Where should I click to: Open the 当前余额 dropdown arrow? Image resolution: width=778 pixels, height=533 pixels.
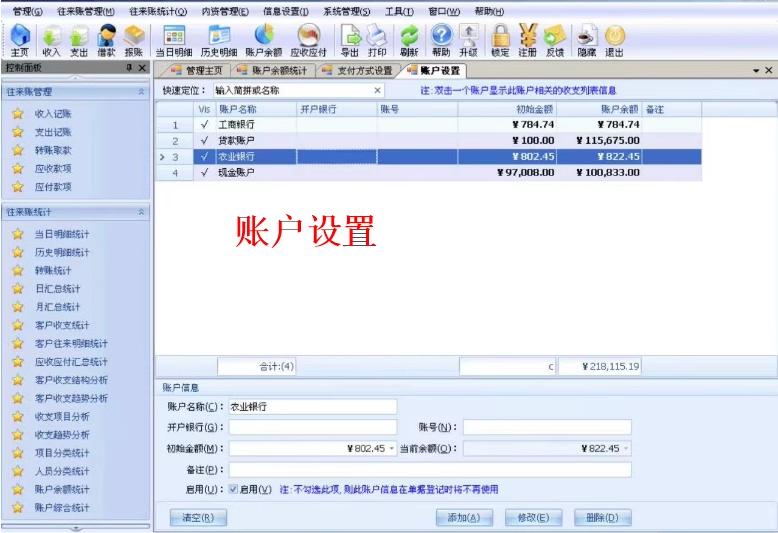(x=626, y=449)
